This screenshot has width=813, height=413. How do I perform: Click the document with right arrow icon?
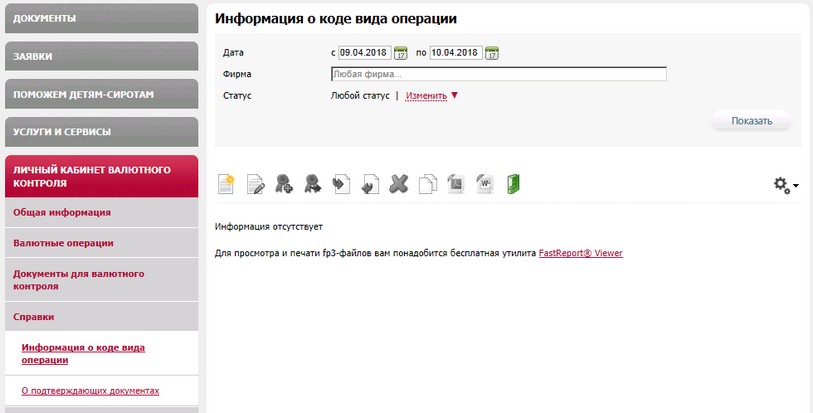coord(341,184)
